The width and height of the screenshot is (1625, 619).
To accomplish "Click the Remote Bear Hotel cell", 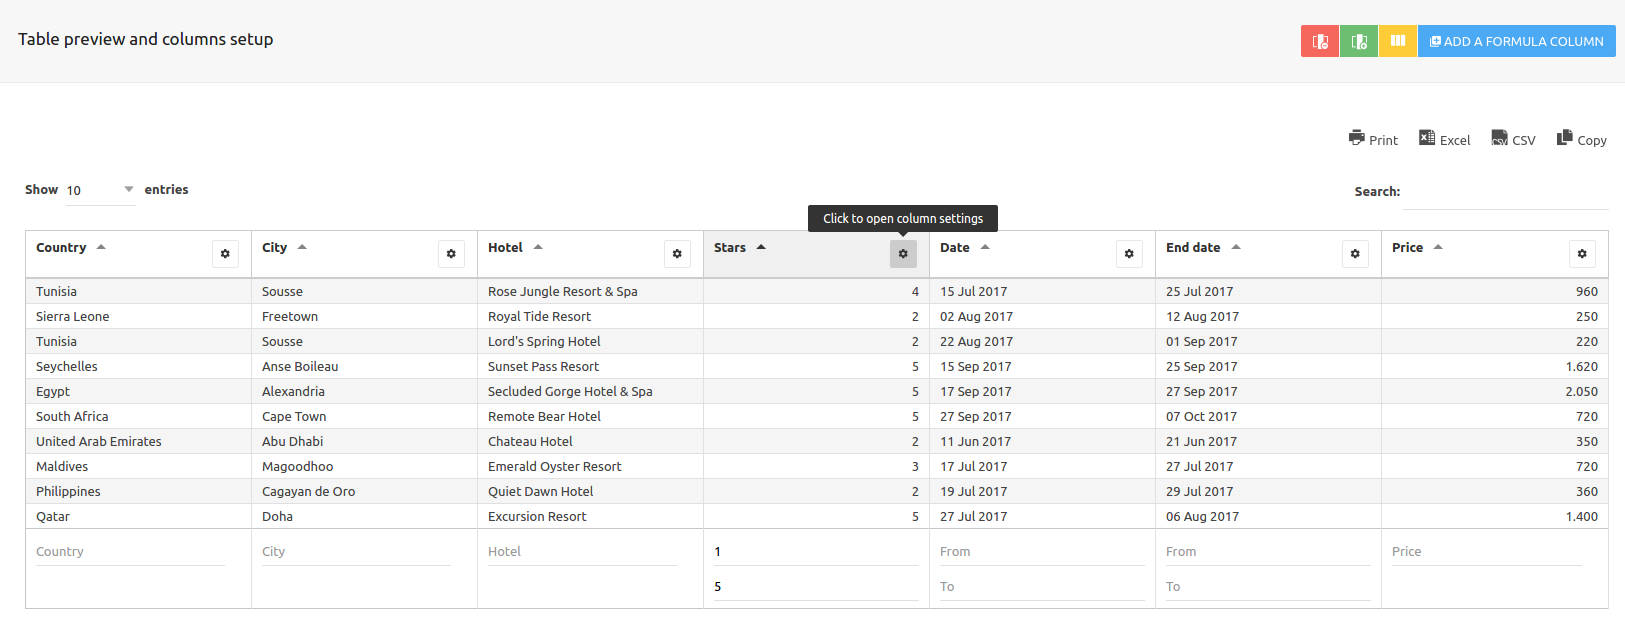I will pyautogui.click(x=590, y=416).
